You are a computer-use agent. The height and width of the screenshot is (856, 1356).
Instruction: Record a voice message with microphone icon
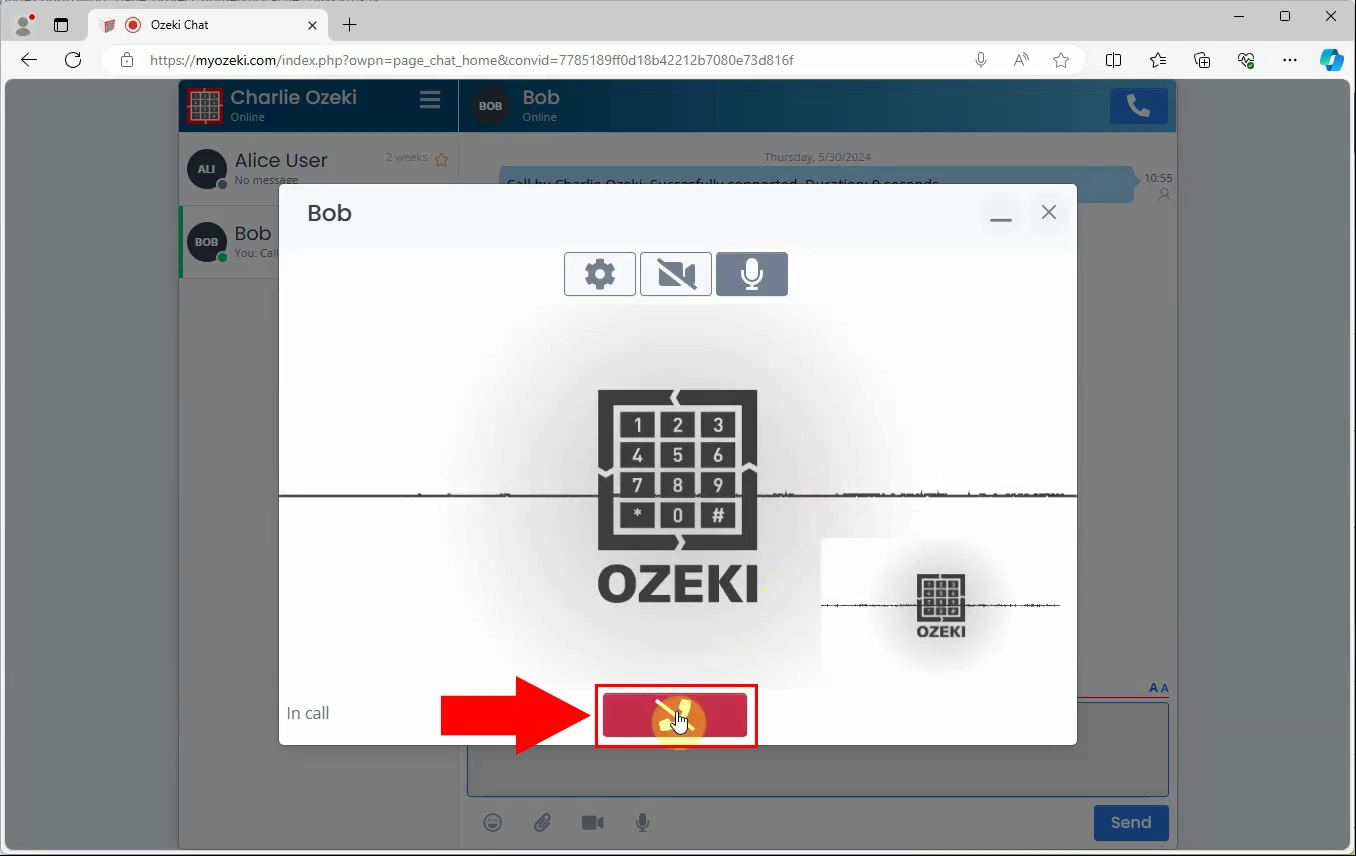click(643, 823)
